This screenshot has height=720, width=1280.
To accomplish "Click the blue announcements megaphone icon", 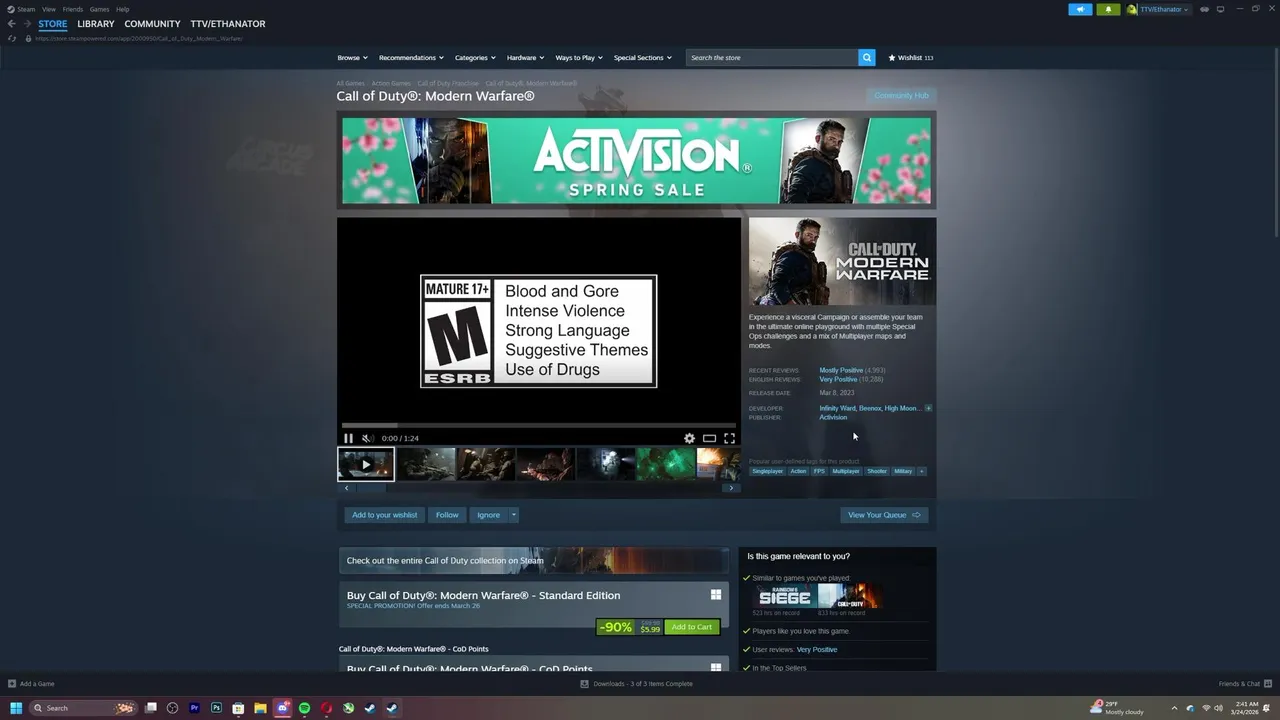I will [x=1080, y=9].
